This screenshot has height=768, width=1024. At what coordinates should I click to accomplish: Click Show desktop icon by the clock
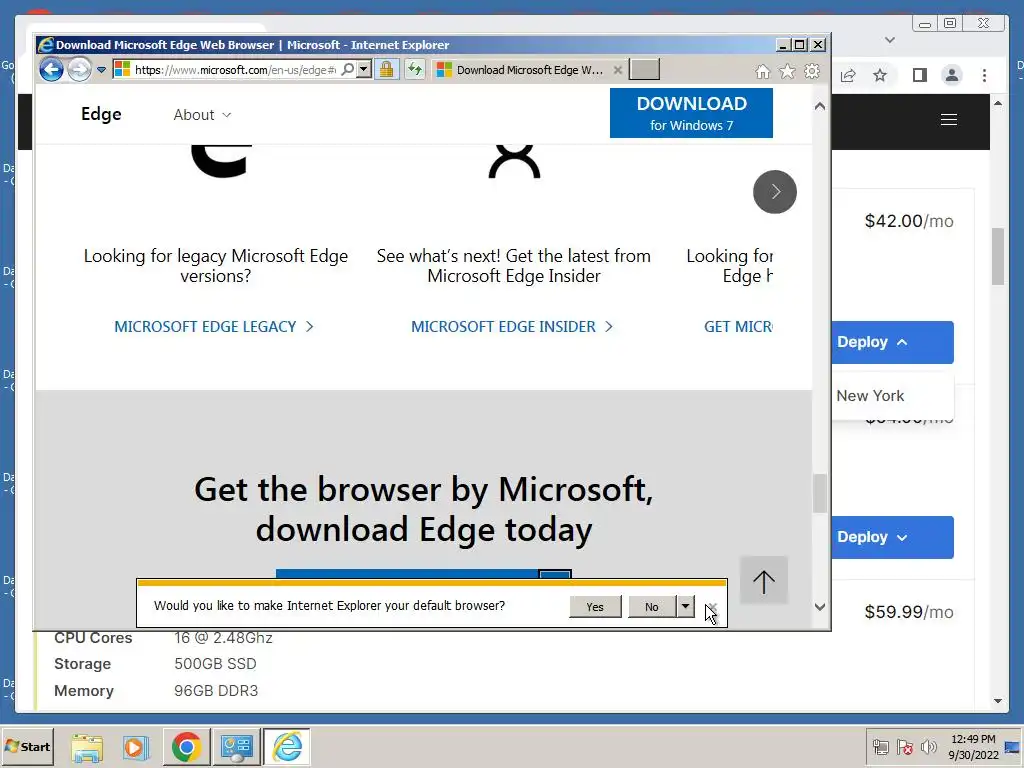click(1013, 747)
